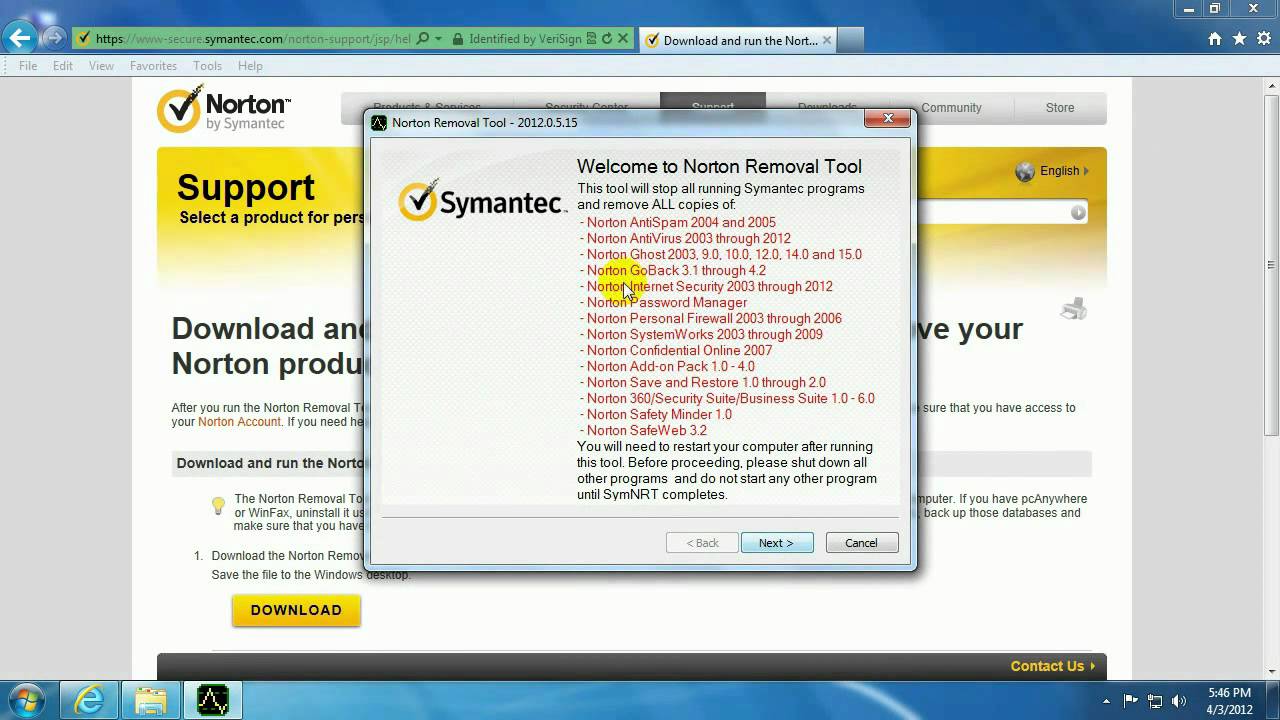1280x720 pixels.
Task: Open the Internet Explorer Home icon
Action: pos(1214,39)
